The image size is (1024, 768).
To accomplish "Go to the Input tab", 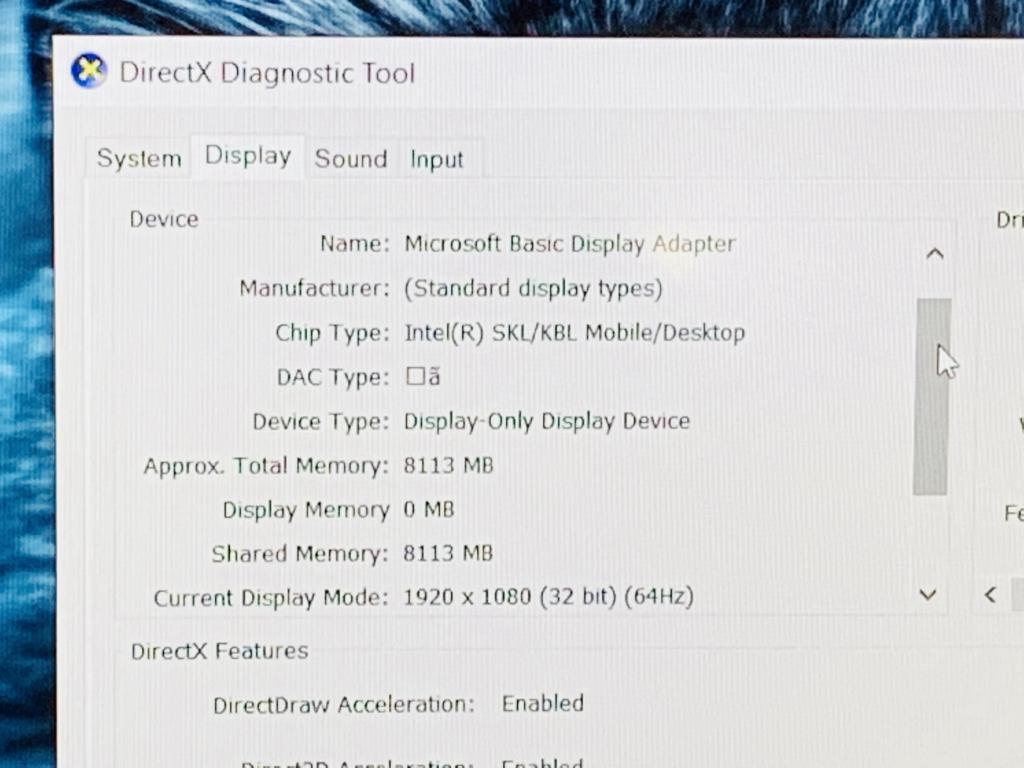I will point(436,159).
